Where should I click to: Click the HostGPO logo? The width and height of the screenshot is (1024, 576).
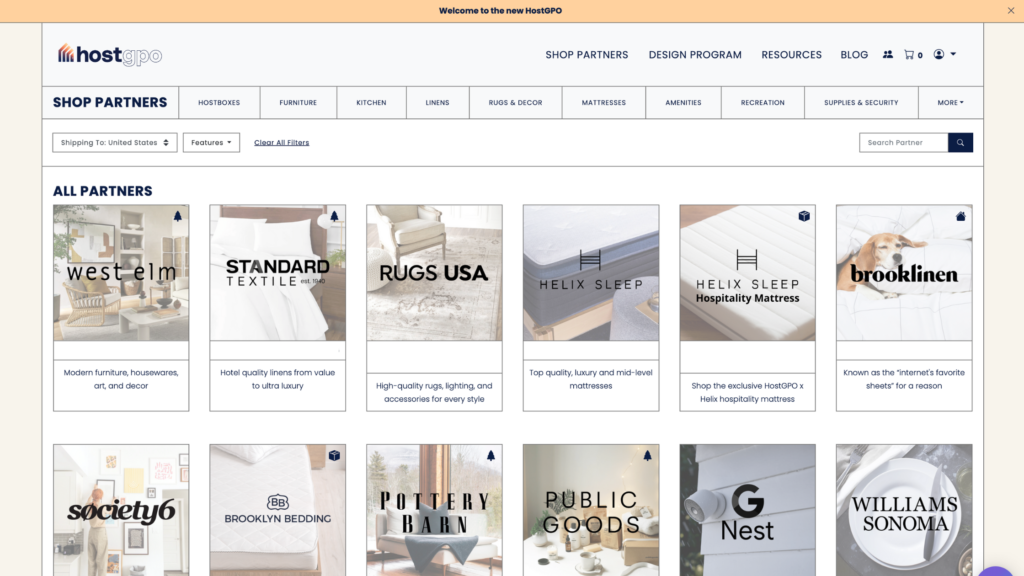[110, 55]
